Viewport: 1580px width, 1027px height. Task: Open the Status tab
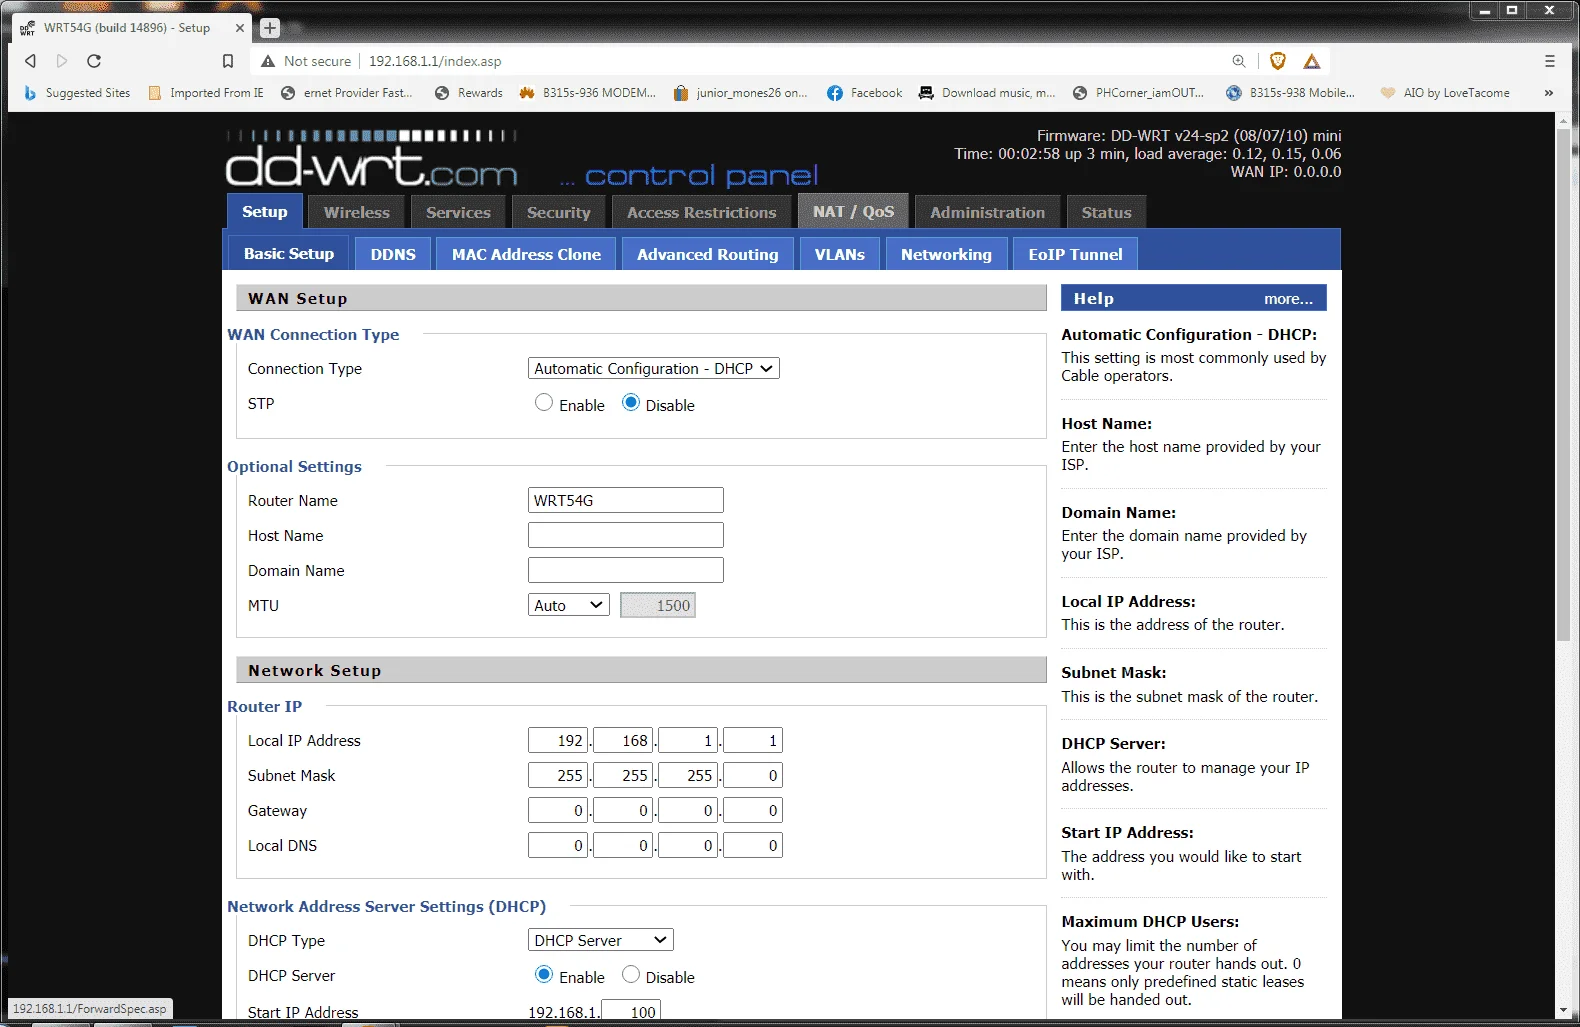point(1106,213)
